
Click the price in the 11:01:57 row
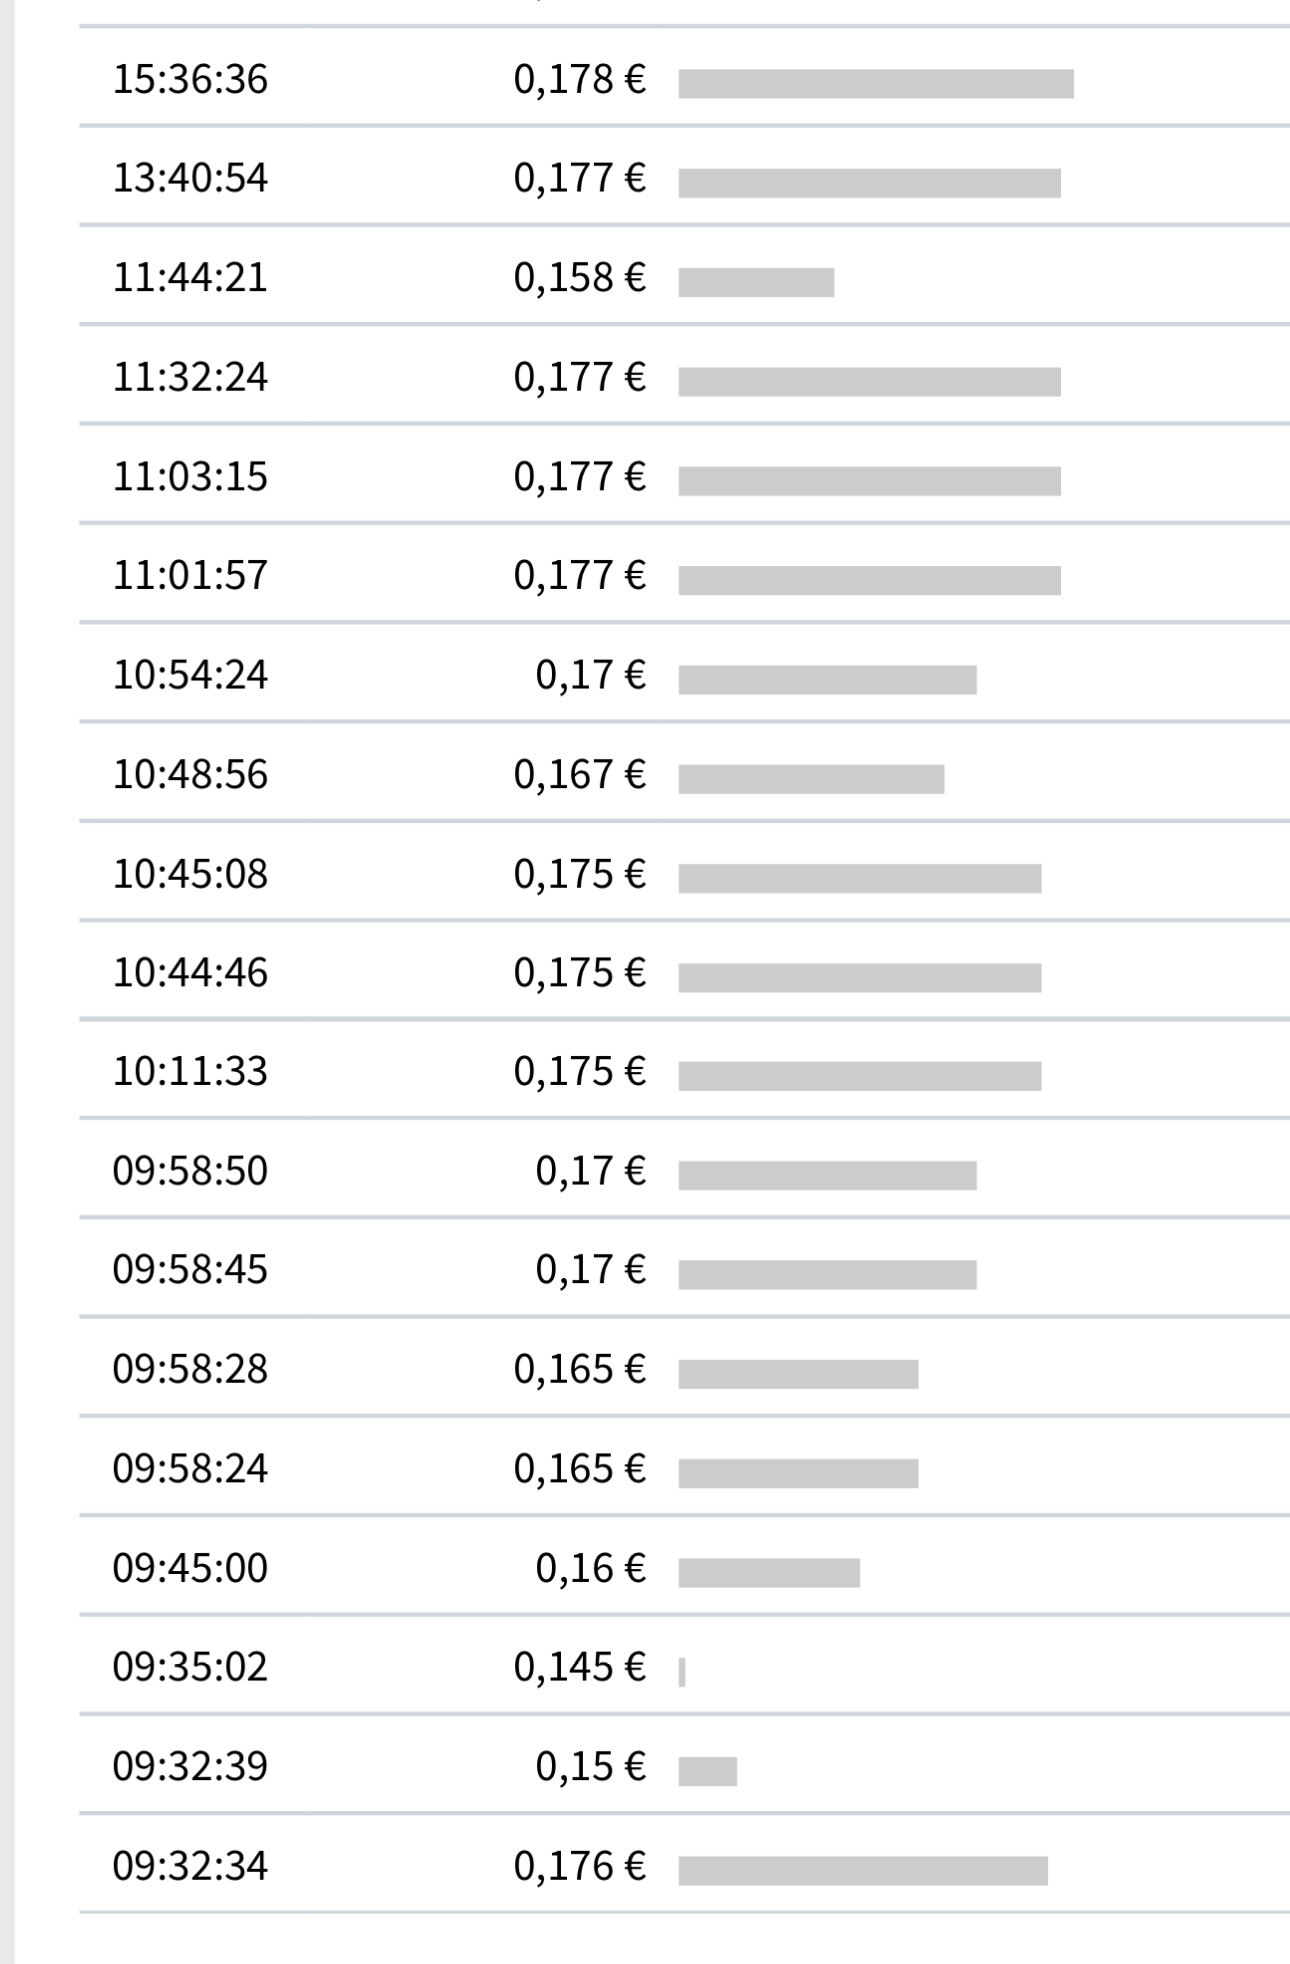point(579,576)
